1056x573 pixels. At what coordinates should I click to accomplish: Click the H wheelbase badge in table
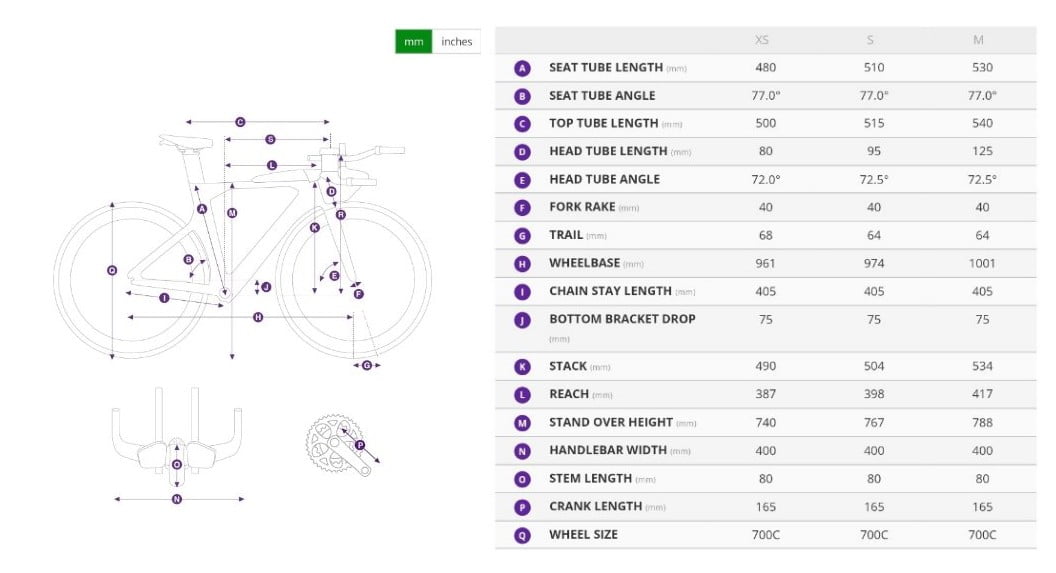tap(522, 264)
